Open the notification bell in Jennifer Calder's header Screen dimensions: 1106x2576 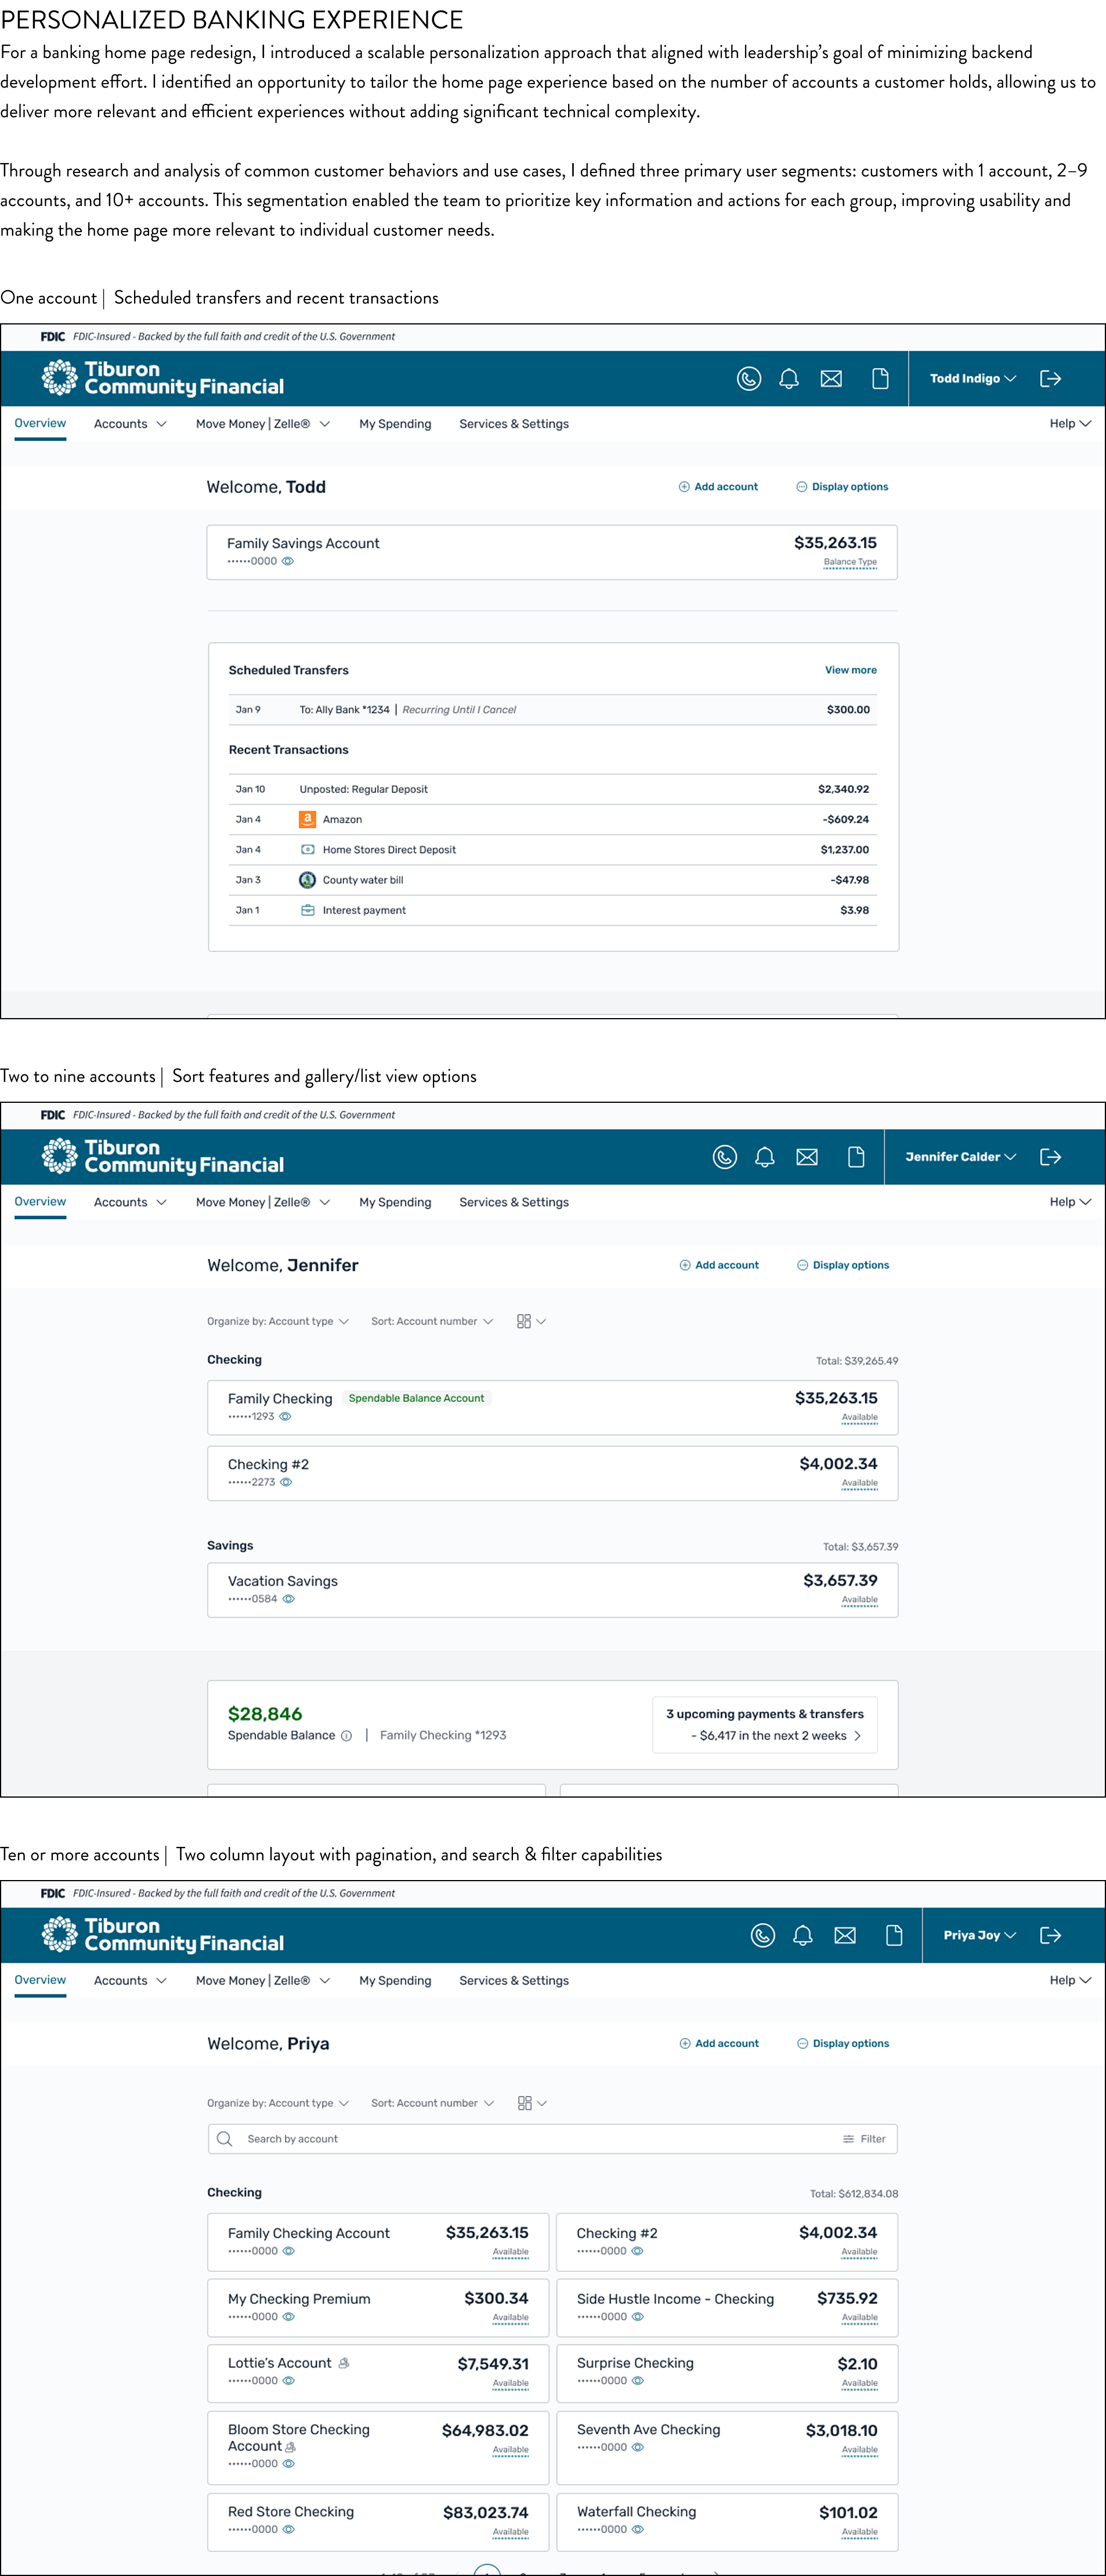coord(765,1157)
